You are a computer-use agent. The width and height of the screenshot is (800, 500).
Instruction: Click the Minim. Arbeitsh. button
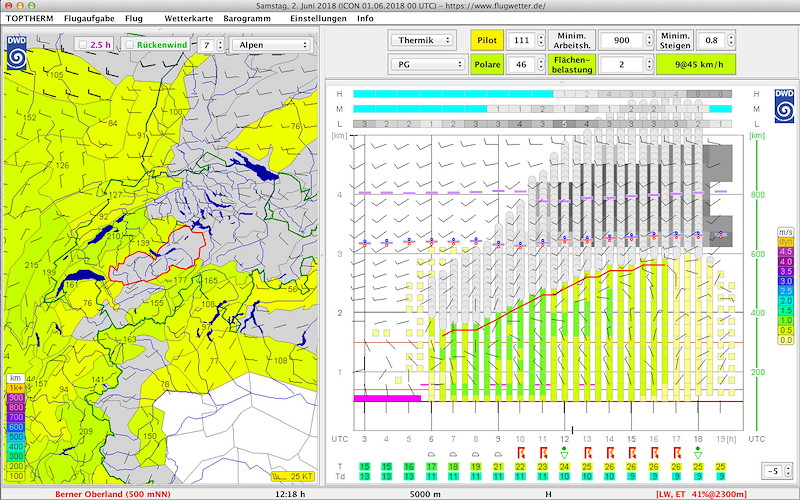coord(572,40)
